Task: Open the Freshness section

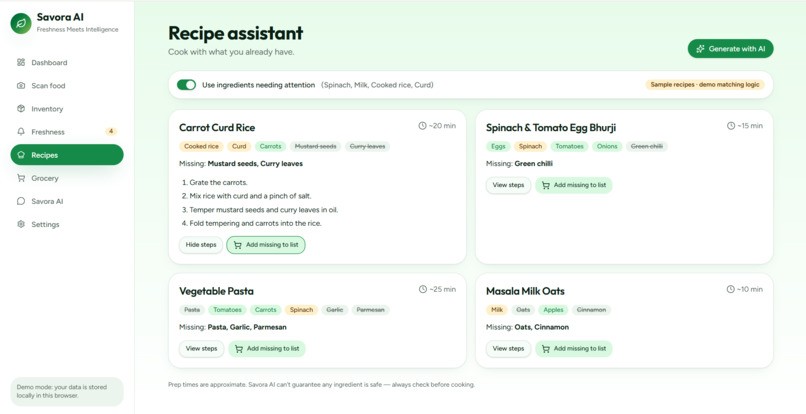Action: [67, 132]
